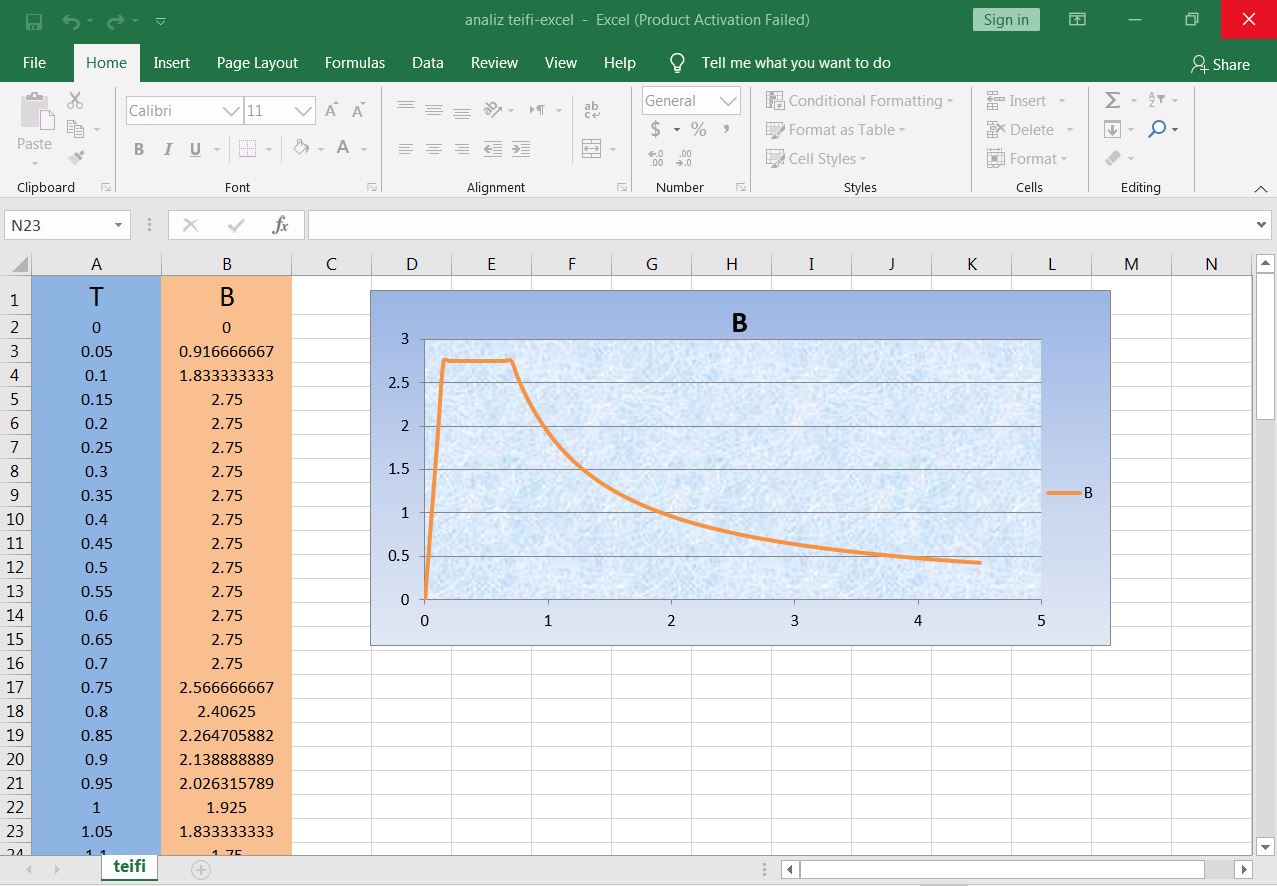Open the Fill Color bucket swatch
The height and width of the screenshot is (886, 1277).
click(300, 149)
